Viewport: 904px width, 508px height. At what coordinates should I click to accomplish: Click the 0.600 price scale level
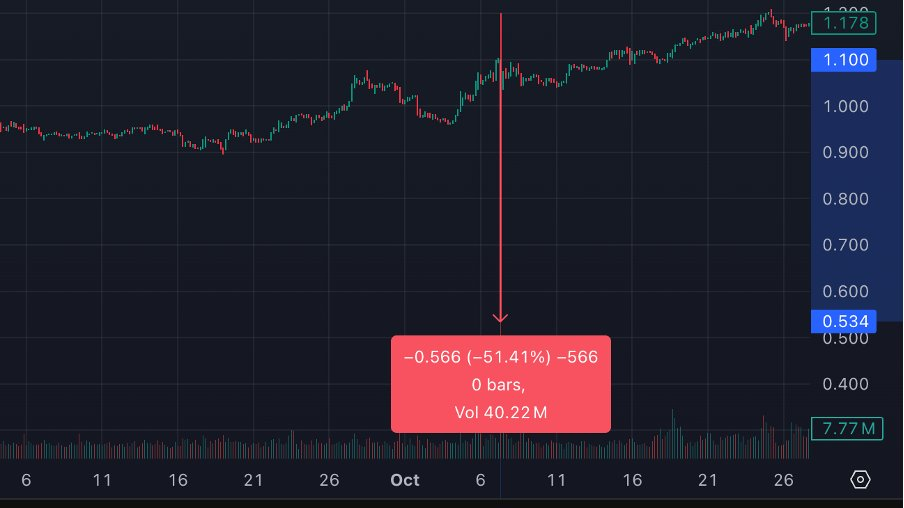point(844,292)
